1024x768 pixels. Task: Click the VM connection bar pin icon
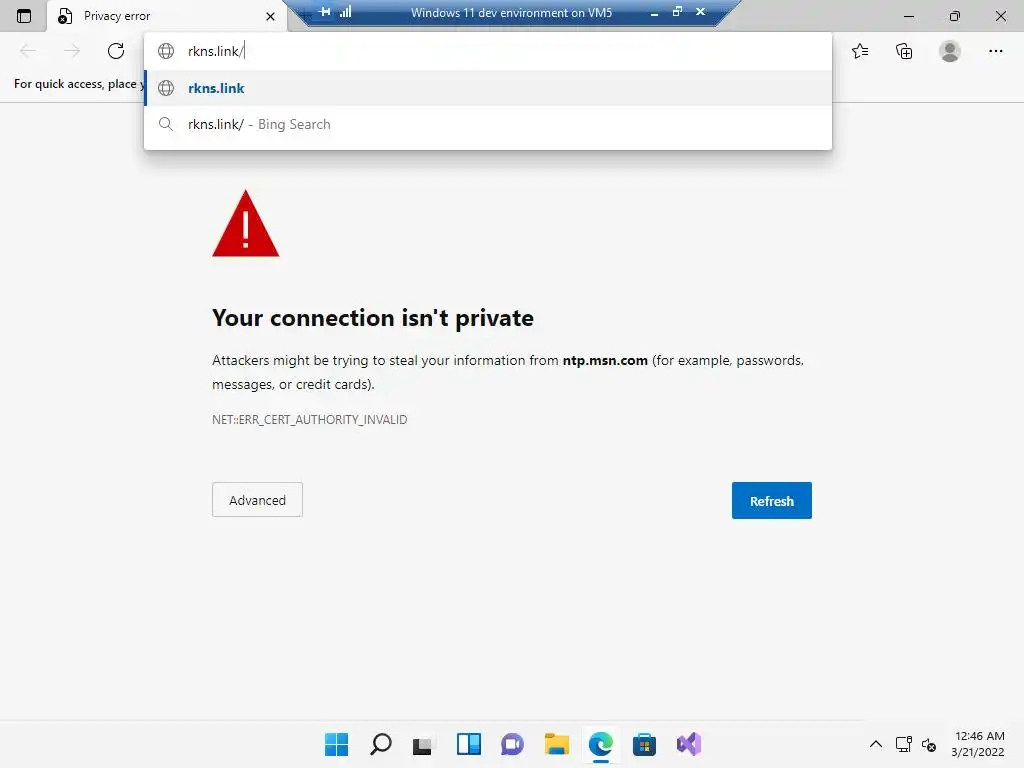[x=325, y=12]
